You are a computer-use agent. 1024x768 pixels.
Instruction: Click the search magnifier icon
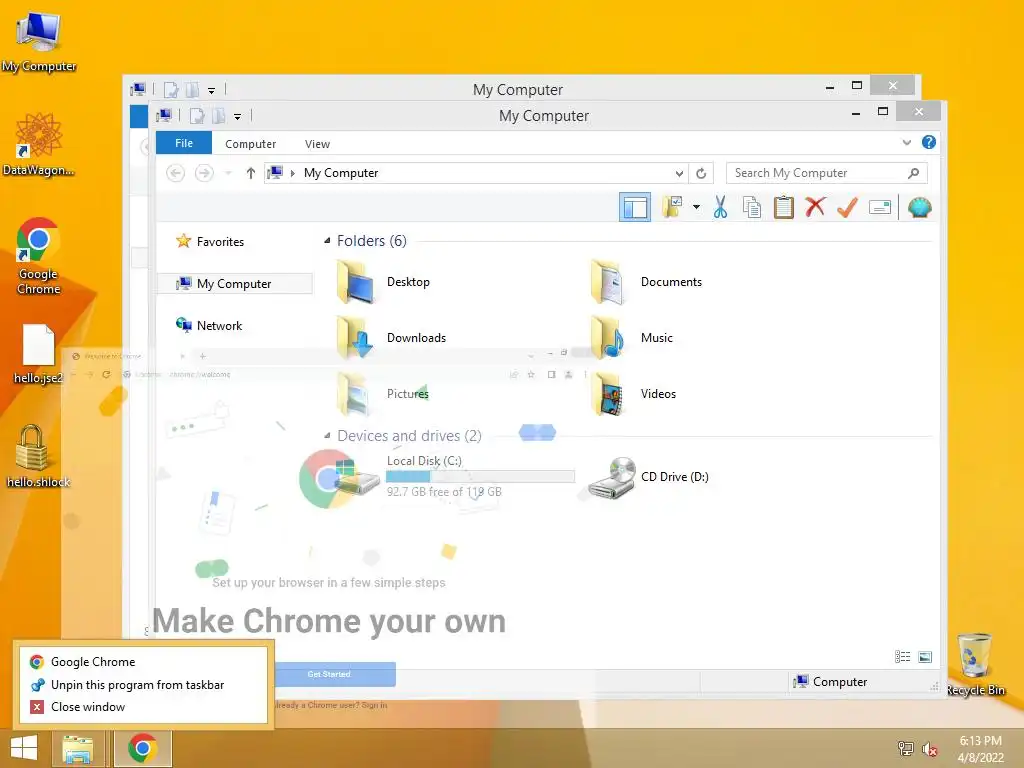pyautogui.click(x=914, y=173)
